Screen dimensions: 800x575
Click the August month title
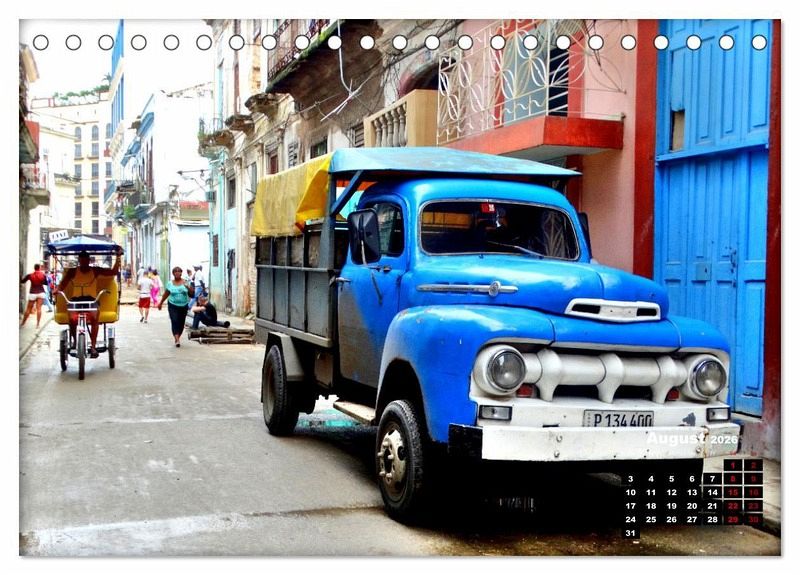[675, 439]
